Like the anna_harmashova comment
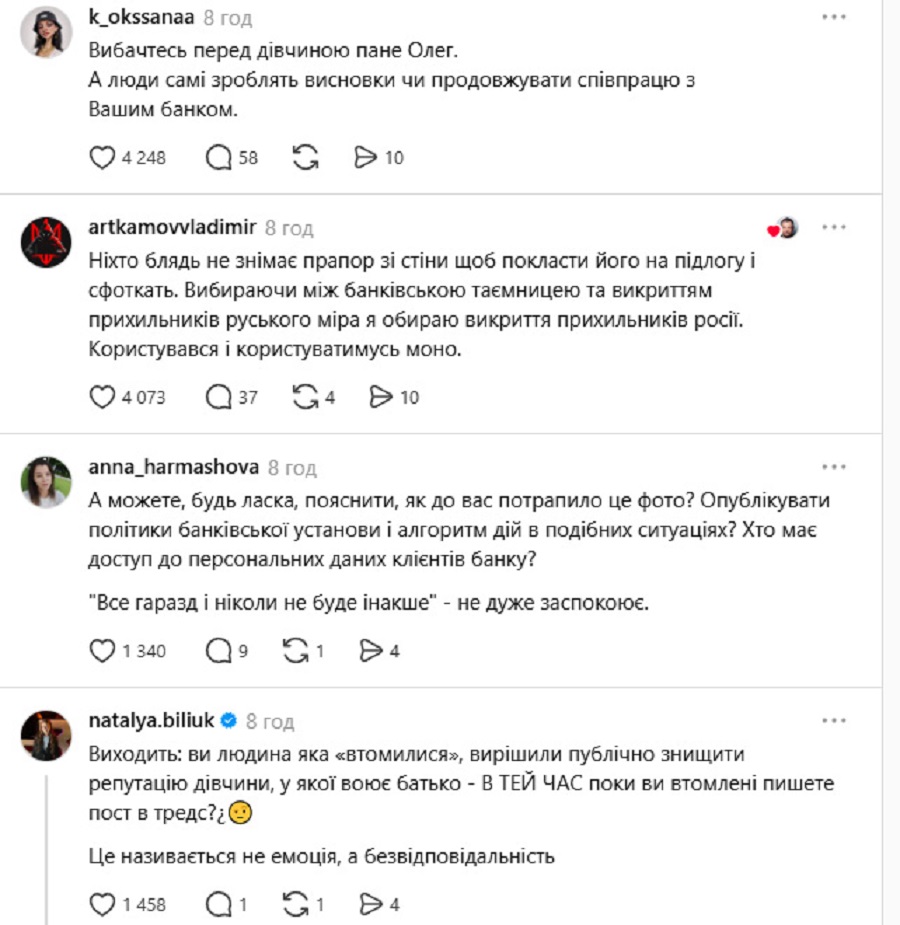Image resolution: width=900 pixels, height=925 pixels. point(103,651)
